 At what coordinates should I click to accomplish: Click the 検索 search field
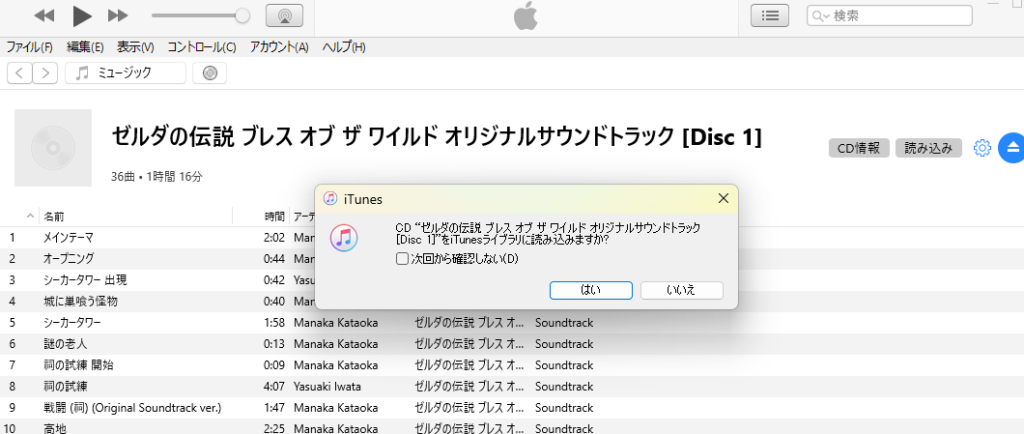click(889, 16)
